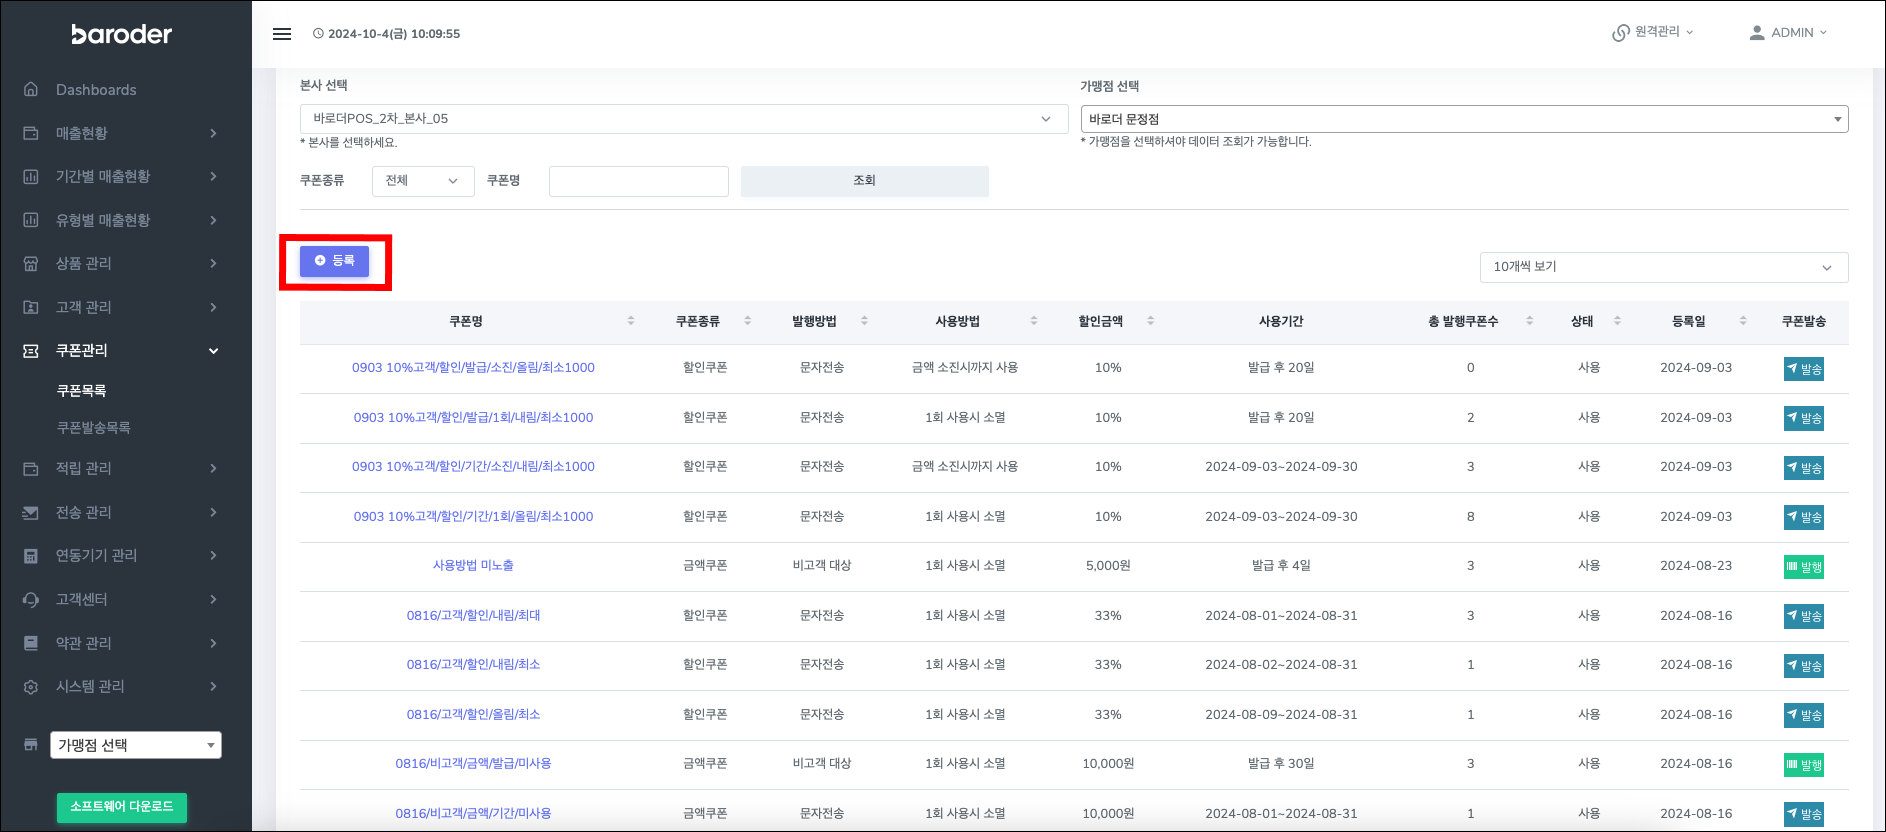The height and width of the screenshot is (832, 1886).
Task: Click the 원격관리 remote management icon
Action: (1620, 33)
